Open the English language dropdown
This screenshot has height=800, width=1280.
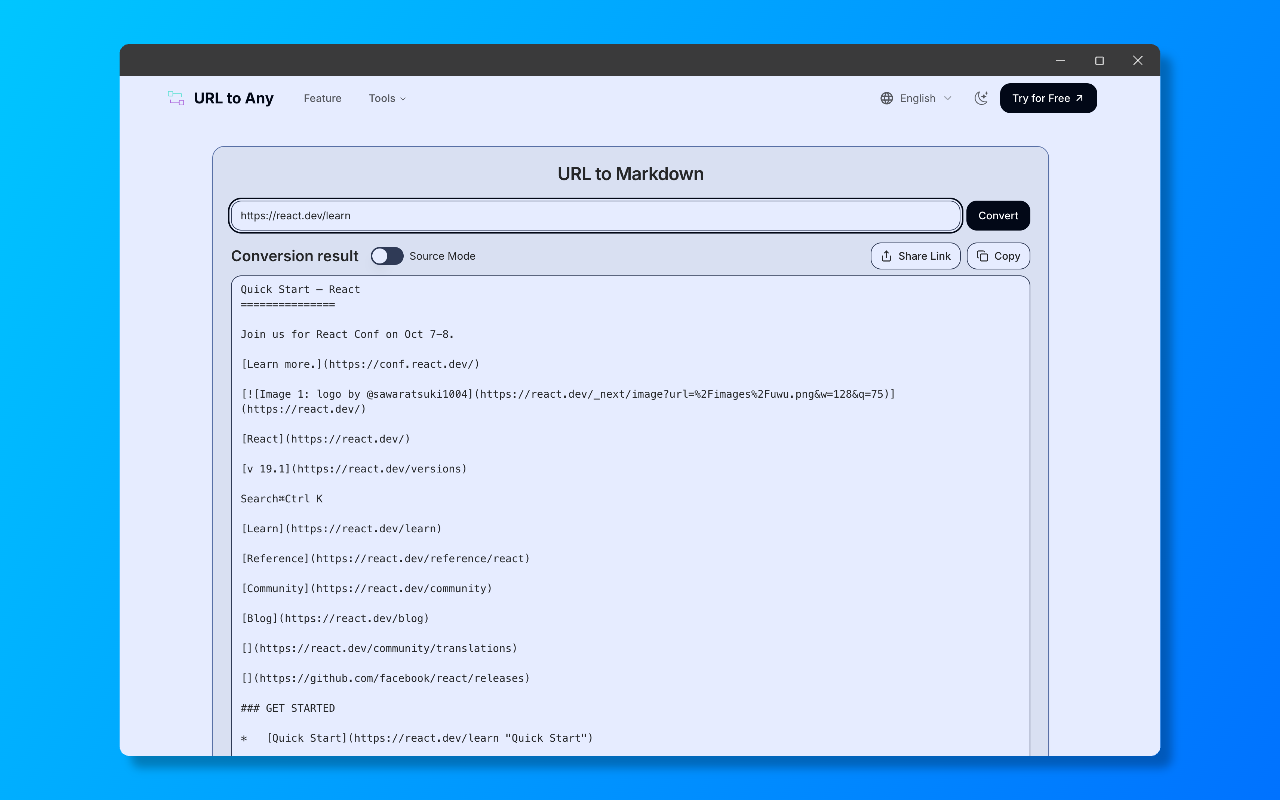916,98
